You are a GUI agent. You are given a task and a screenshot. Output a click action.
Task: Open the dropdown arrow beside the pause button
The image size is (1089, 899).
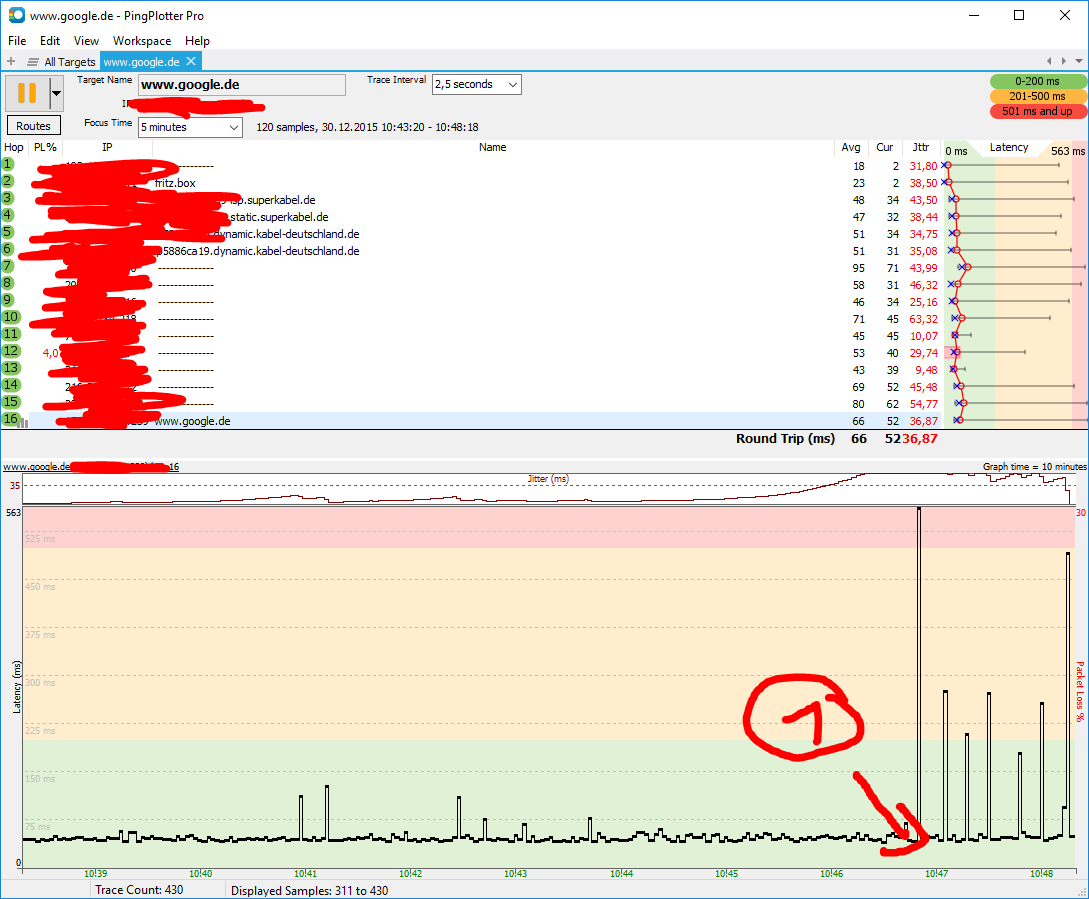click(x=56, y=92)
